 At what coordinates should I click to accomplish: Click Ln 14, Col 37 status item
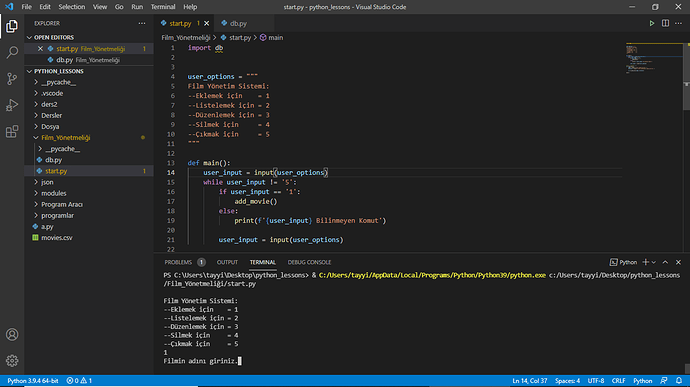pyautogui.click(x=529, y=380)
